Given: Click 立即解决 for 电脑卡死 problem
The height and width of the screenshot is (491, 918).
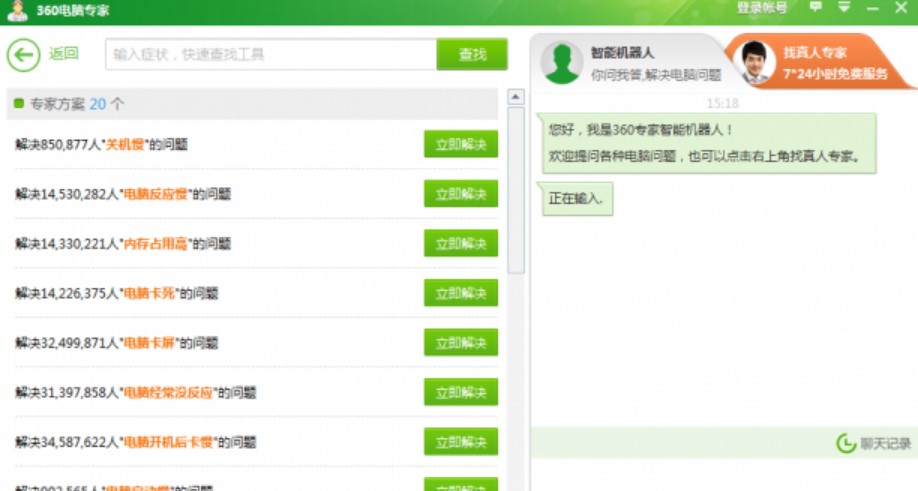Looking at the screenshot, I should tap(461, 293).
